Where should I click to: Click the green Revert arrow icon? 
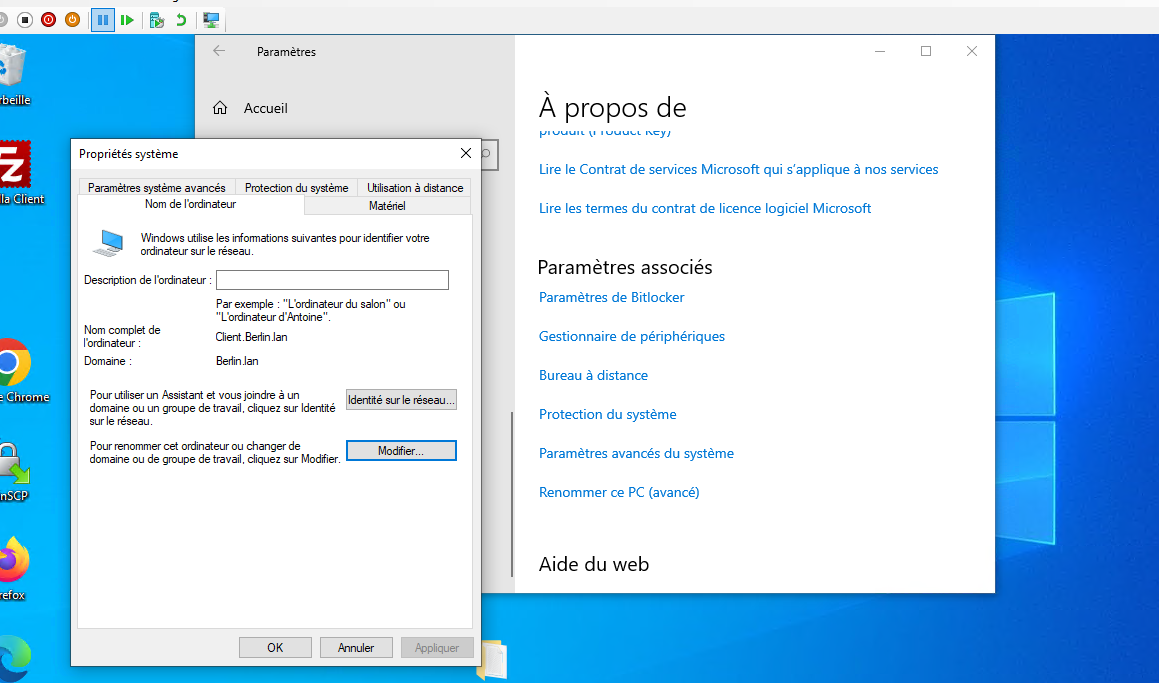pos(181,20)
